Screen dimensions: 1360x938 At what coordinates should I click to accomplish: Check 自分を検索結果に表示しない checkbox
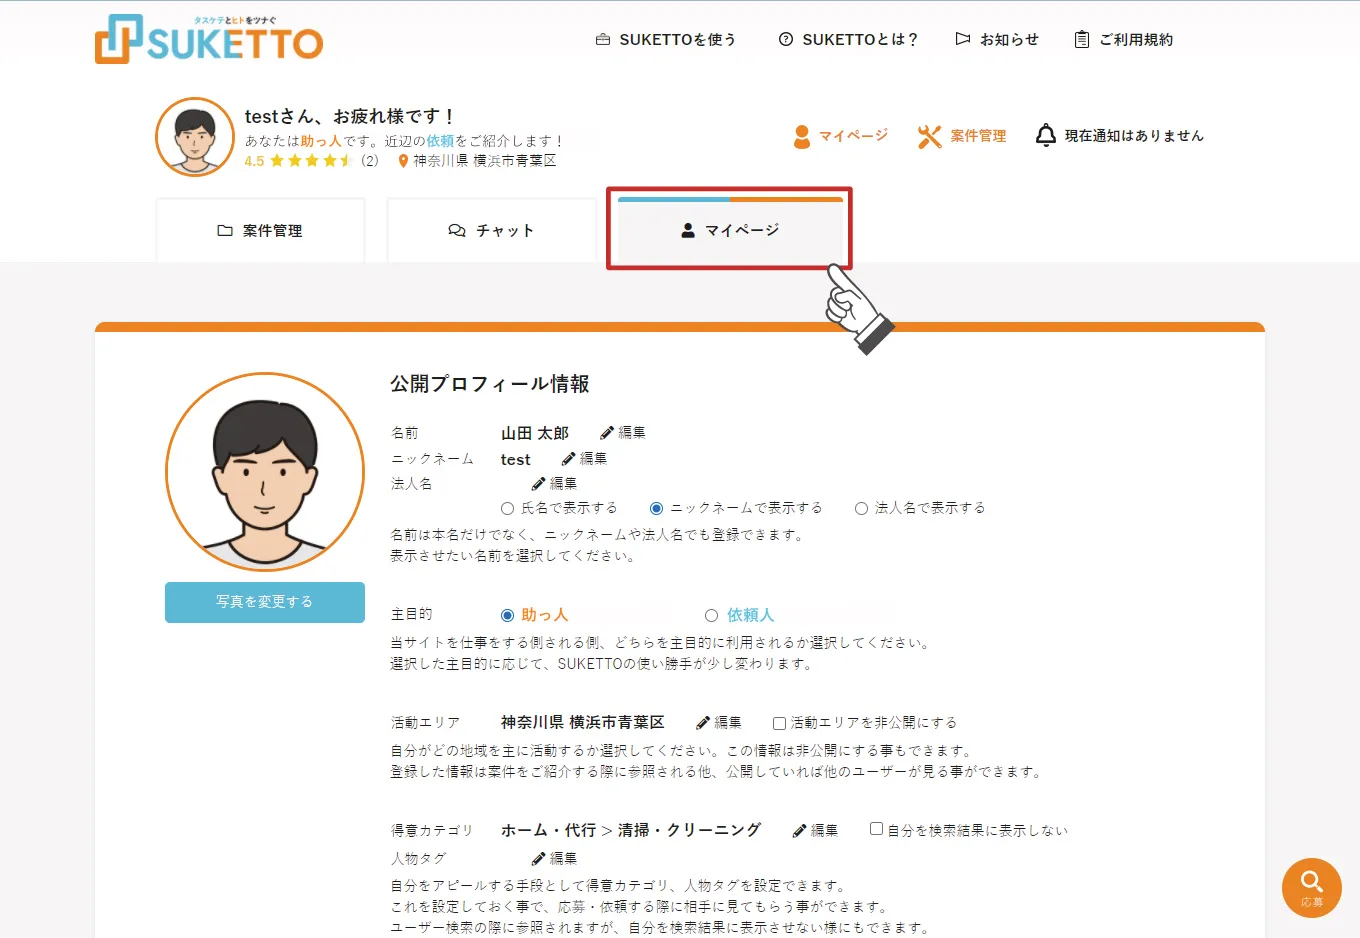coord(876,829)
